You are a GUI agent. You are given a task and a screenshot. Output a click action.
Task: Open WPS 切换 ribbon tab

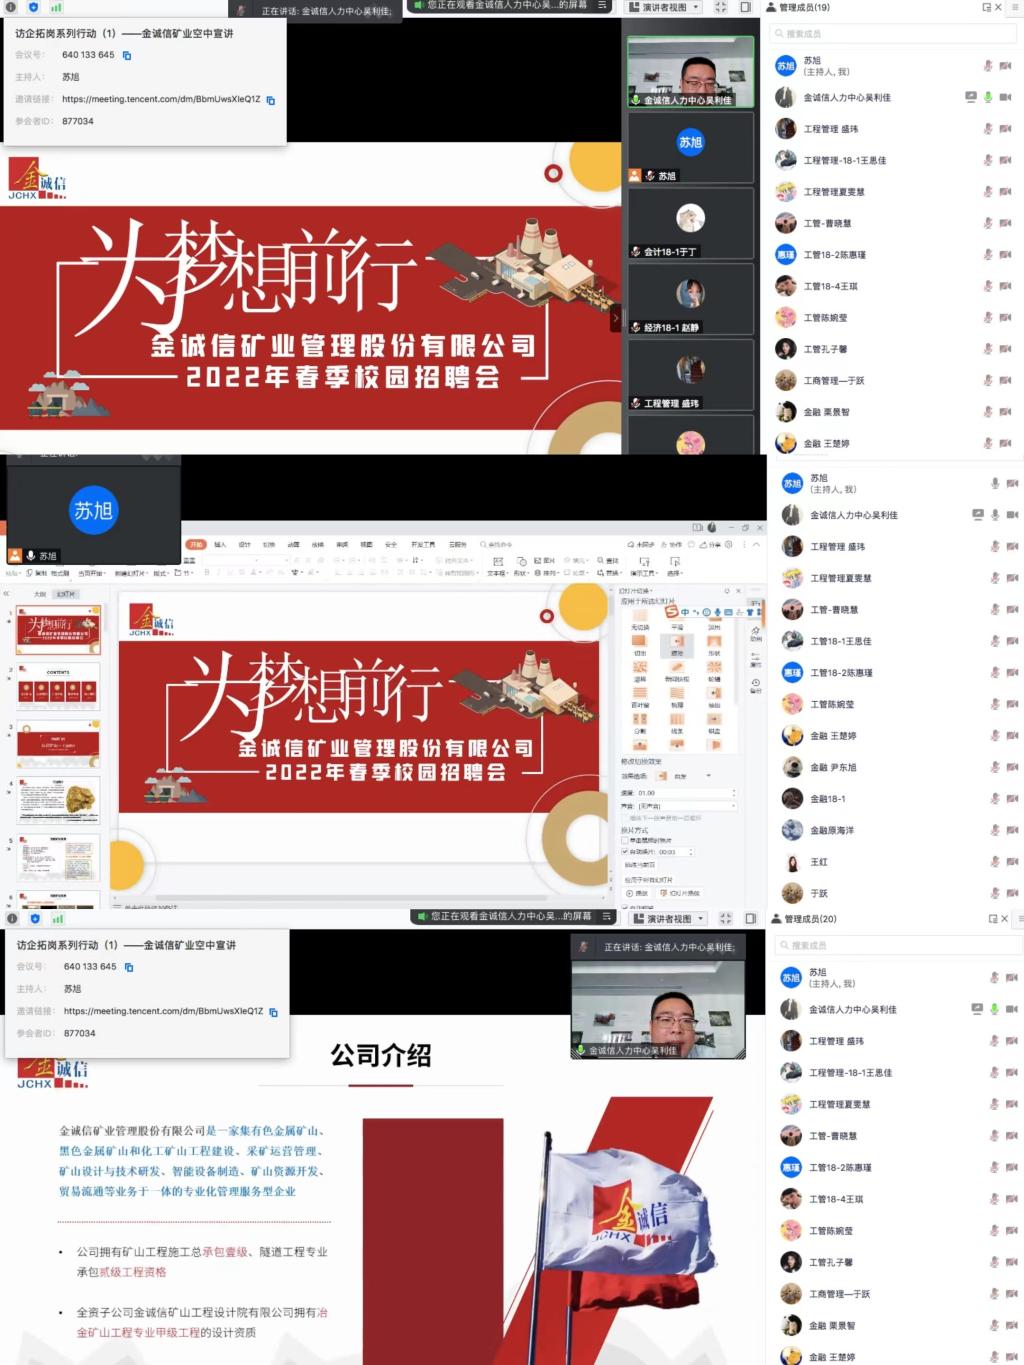click(x=268, y=544)
